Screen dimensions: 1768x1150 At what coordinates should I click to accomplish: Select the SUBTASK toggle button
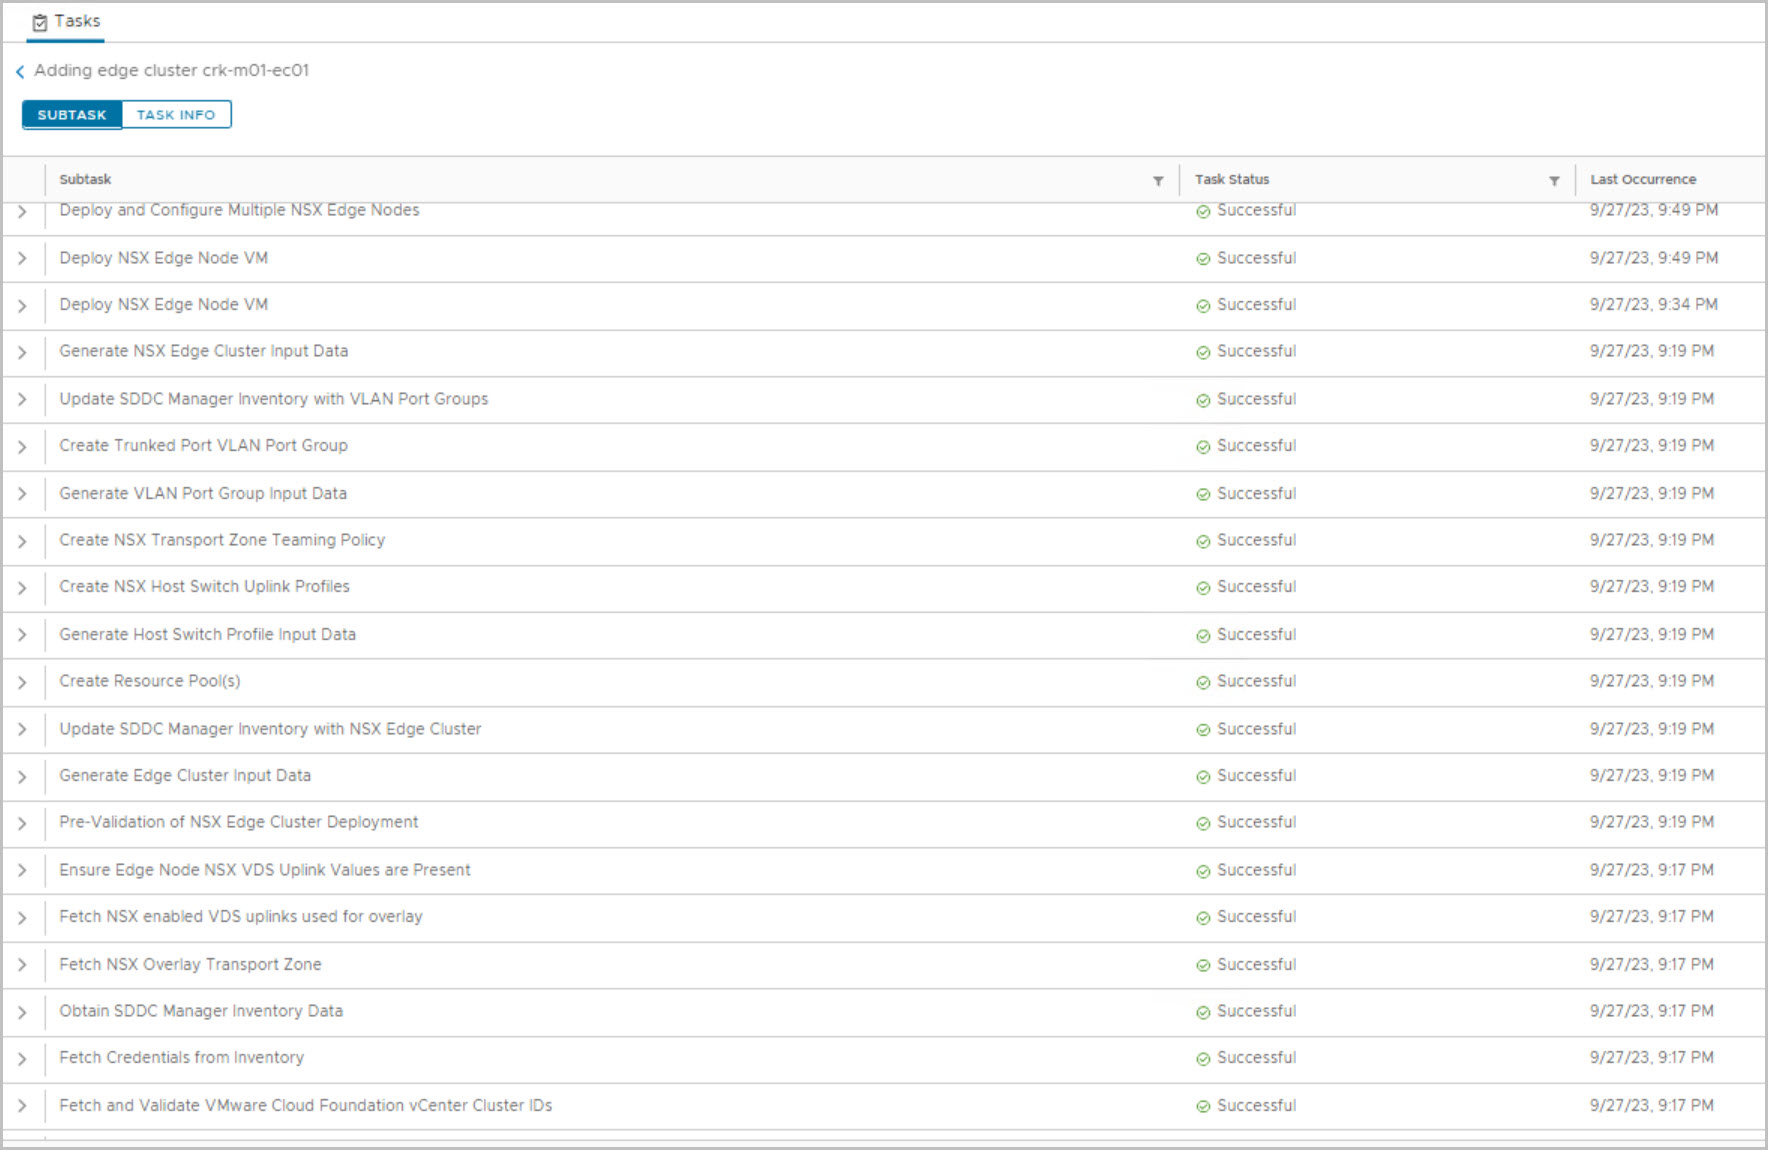pyautogui.click(x=72, y=115)
